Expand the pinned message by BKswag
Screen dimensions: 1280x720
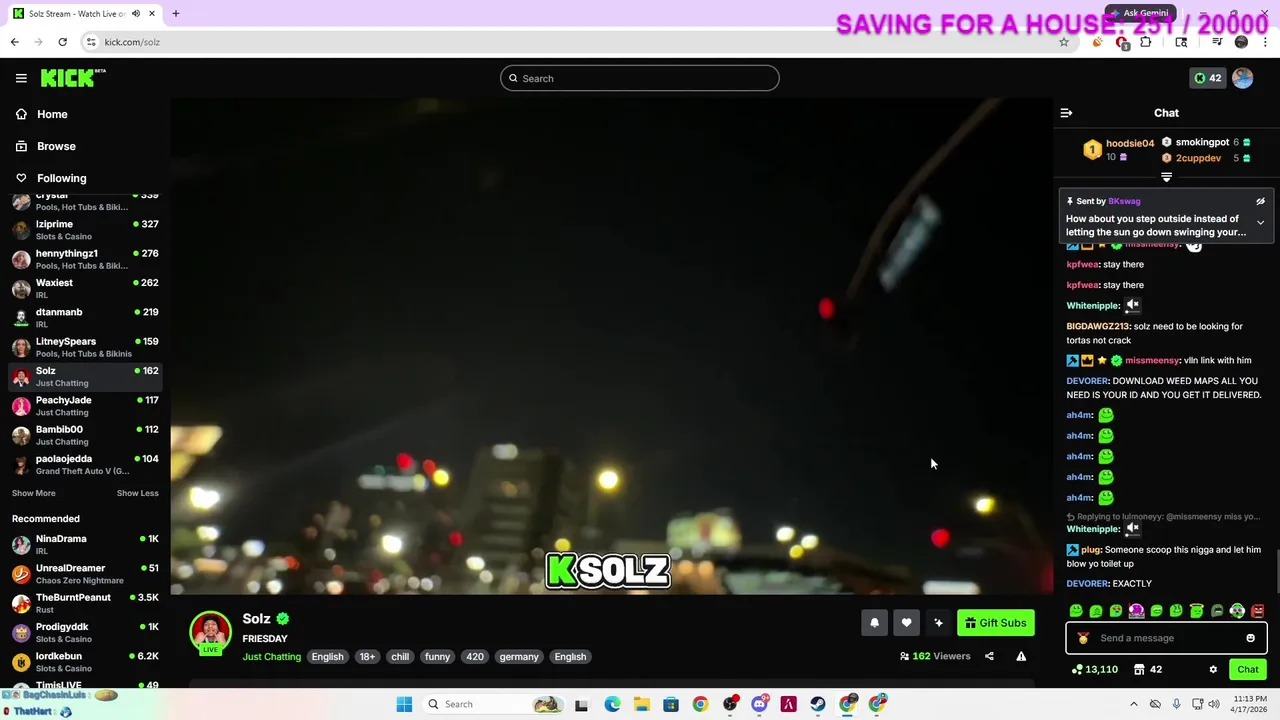1260,223
